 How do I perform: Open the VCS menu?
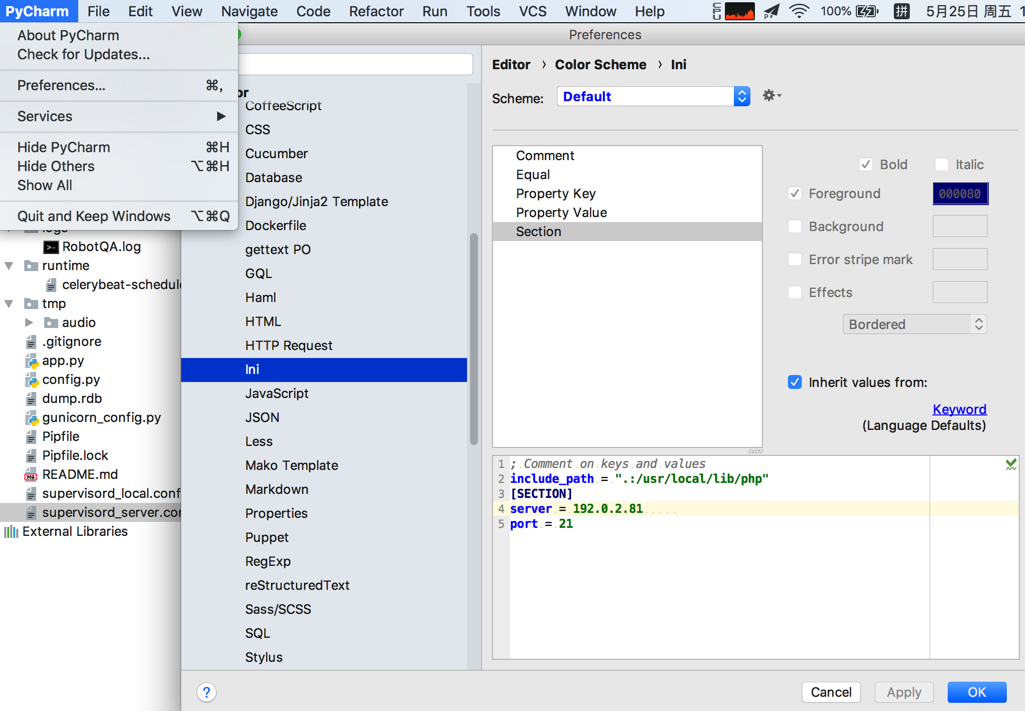(533, 11)
